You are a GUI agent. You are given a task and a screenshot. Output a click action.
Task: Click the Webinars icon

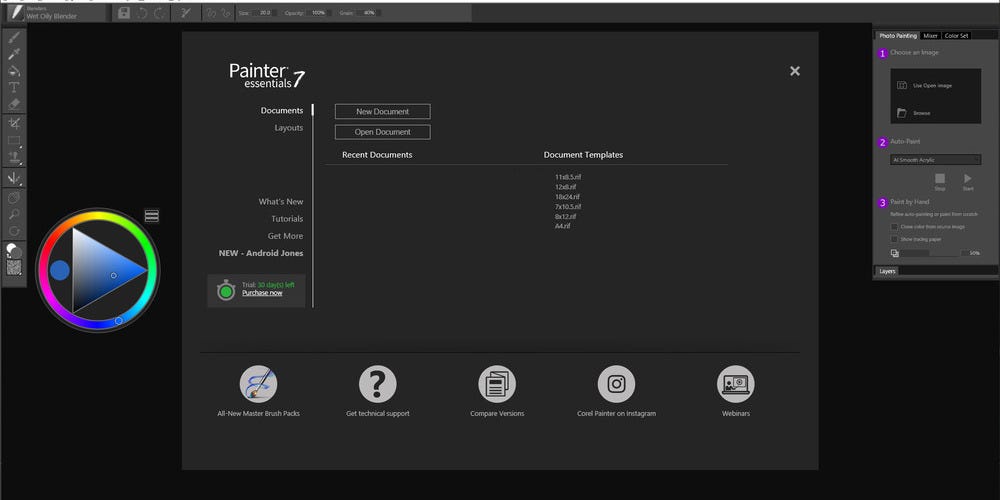click(x=735, y=384)
